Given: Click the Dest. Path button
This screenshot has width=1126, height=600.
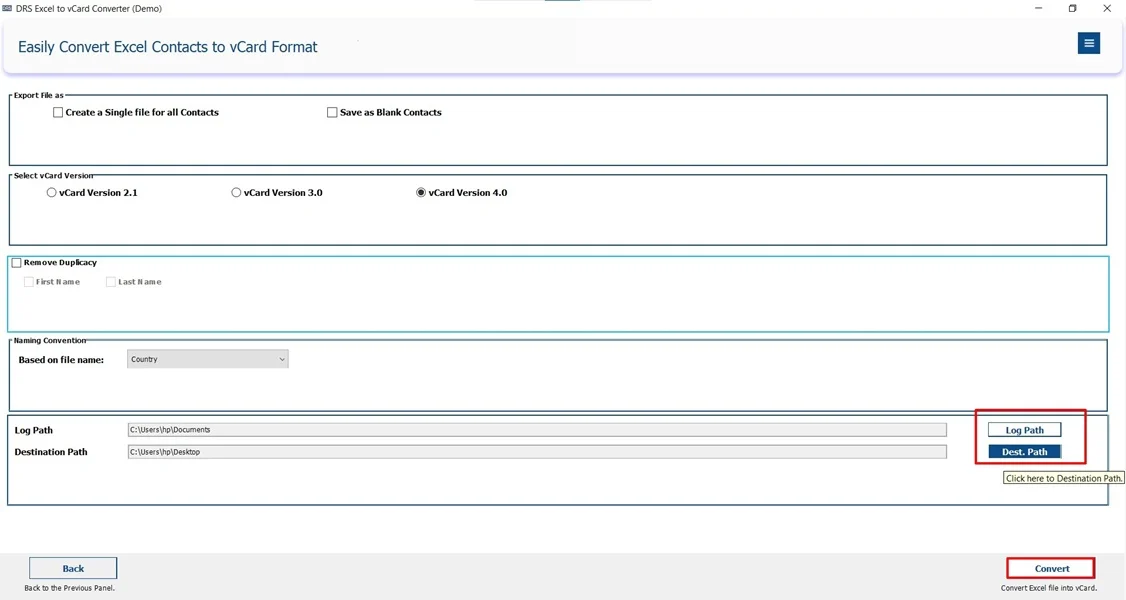Looking at the screenshot, I should point(1024,451).
